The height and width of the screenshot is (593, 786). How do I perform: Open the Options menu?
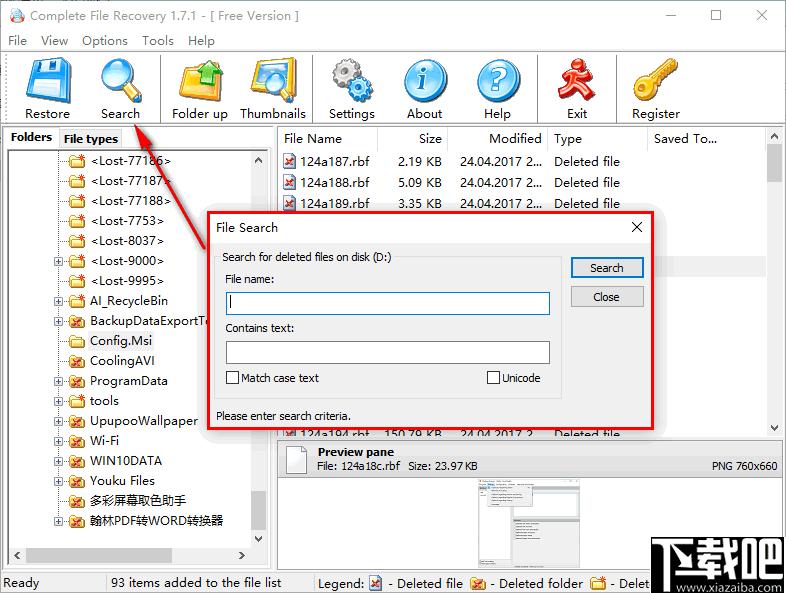point(105,41)
